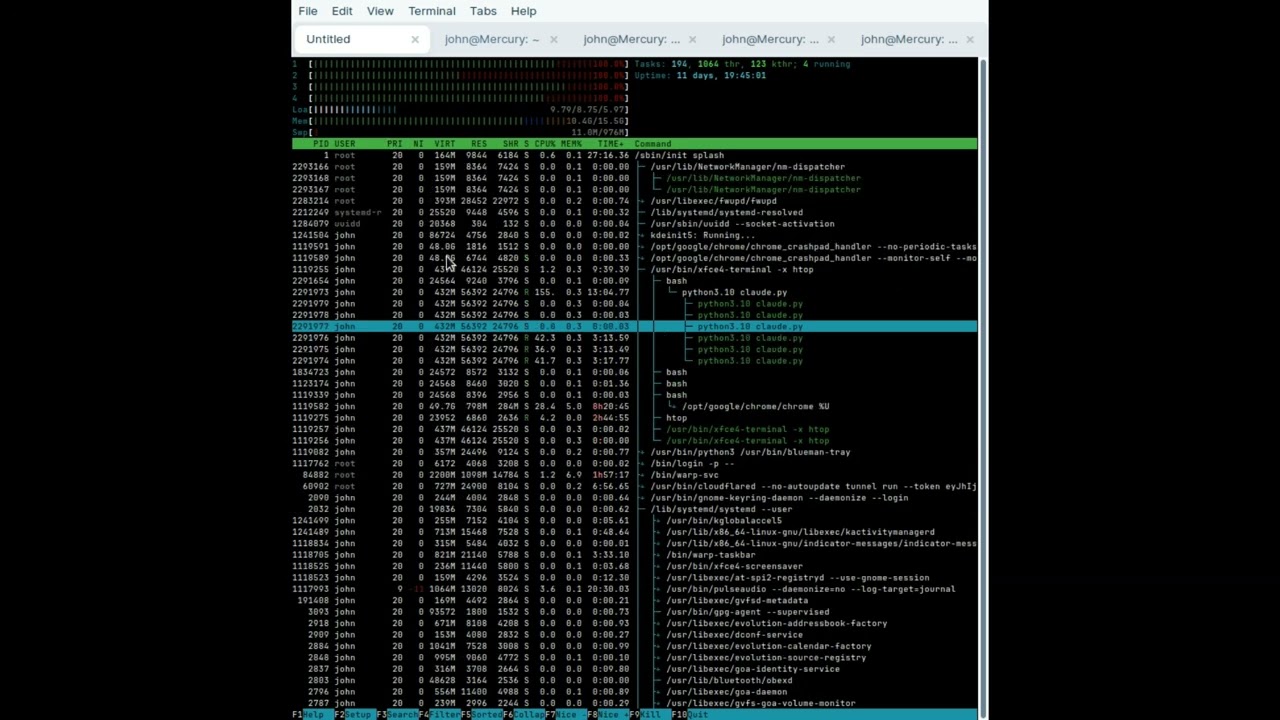Sort by the Command column header
Screen dimensions: 1280x720
point(653,144)
